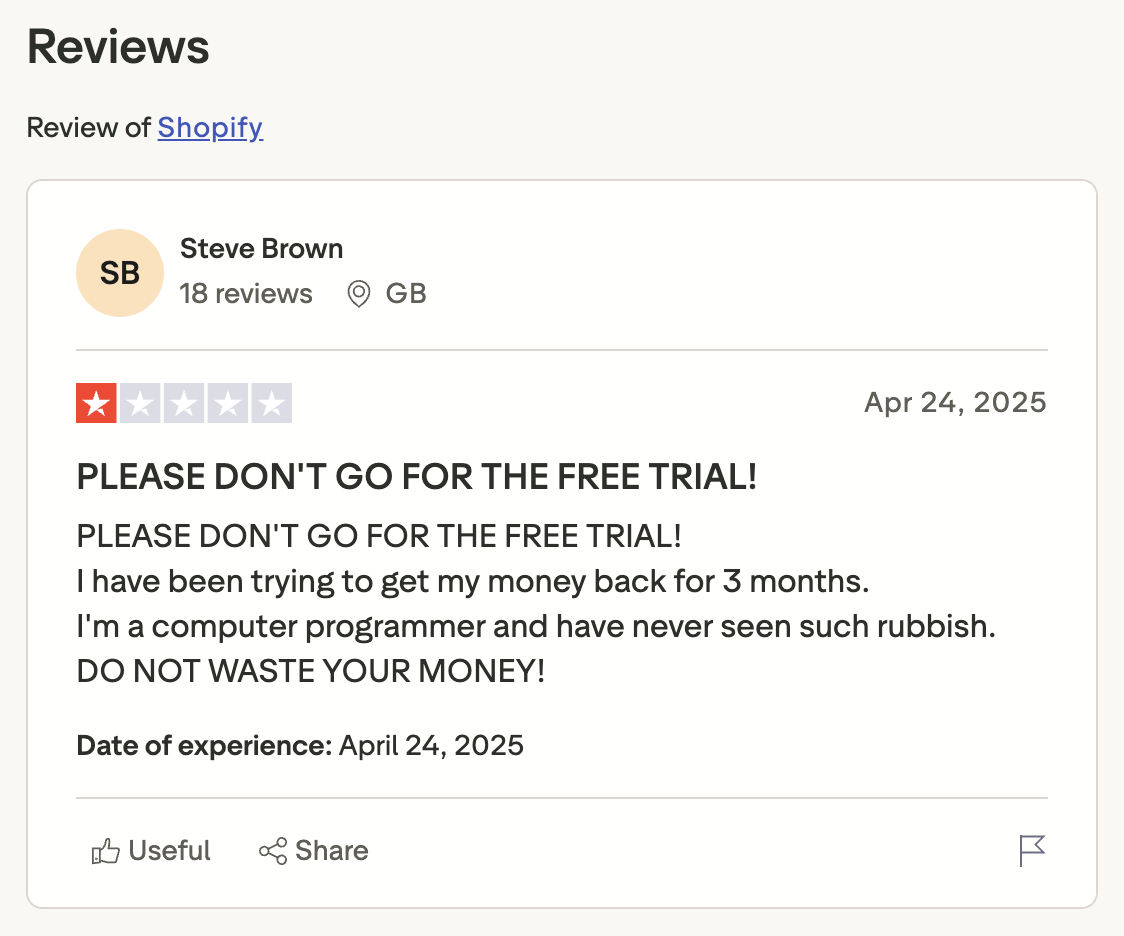This screenshot has width=1124, height=936.
Task: Share this review
Action: coord(313,851)
